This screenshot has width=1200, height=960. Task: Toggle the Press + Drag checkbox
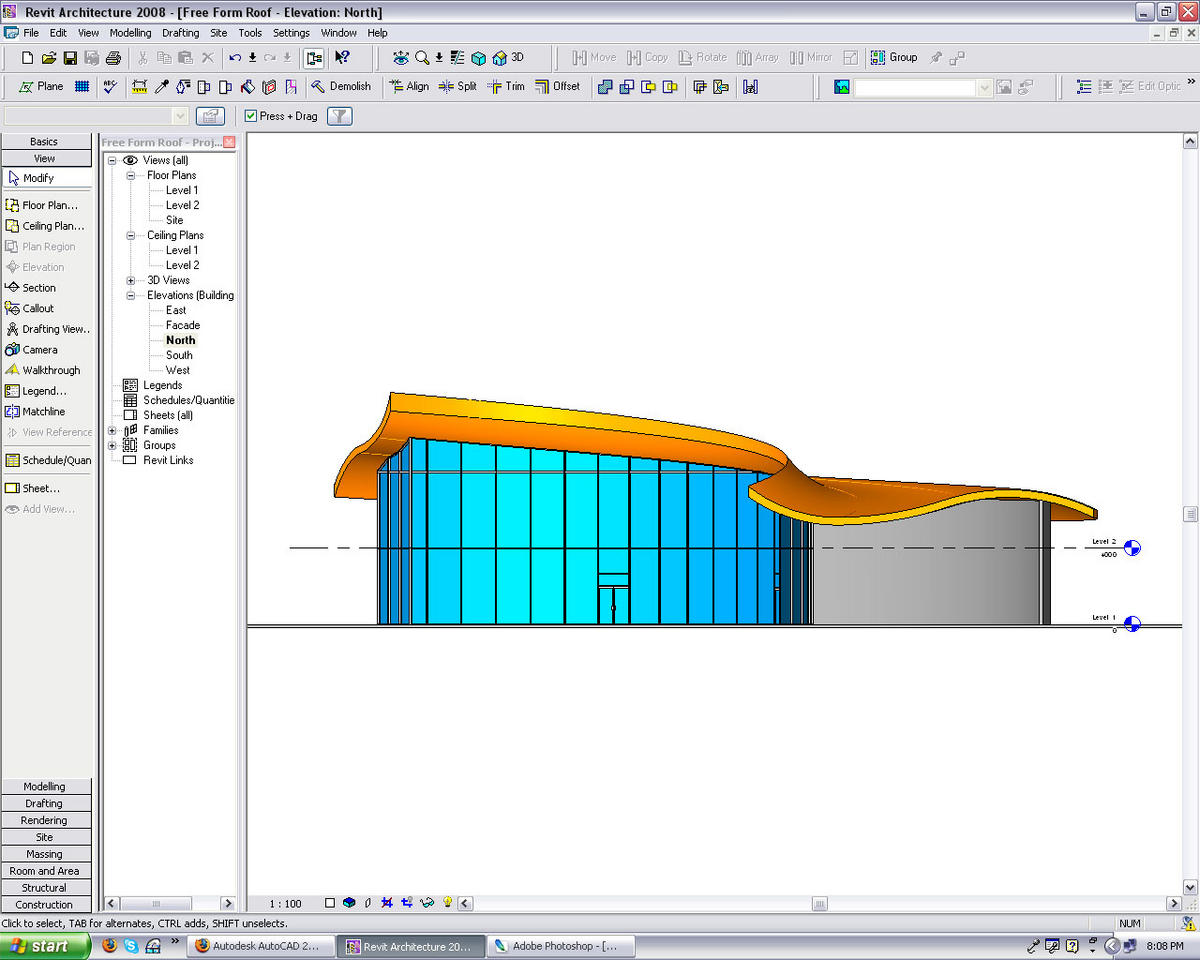point(251,116)
